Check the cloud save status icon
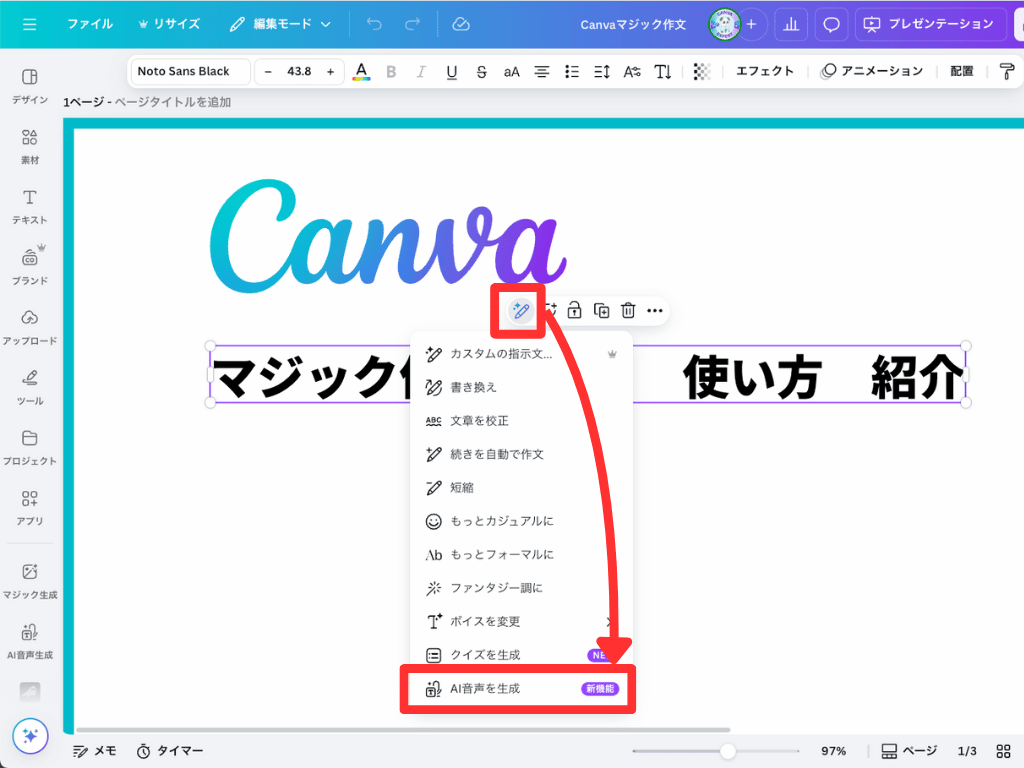1024x768 pixels. tap(461, 24)
